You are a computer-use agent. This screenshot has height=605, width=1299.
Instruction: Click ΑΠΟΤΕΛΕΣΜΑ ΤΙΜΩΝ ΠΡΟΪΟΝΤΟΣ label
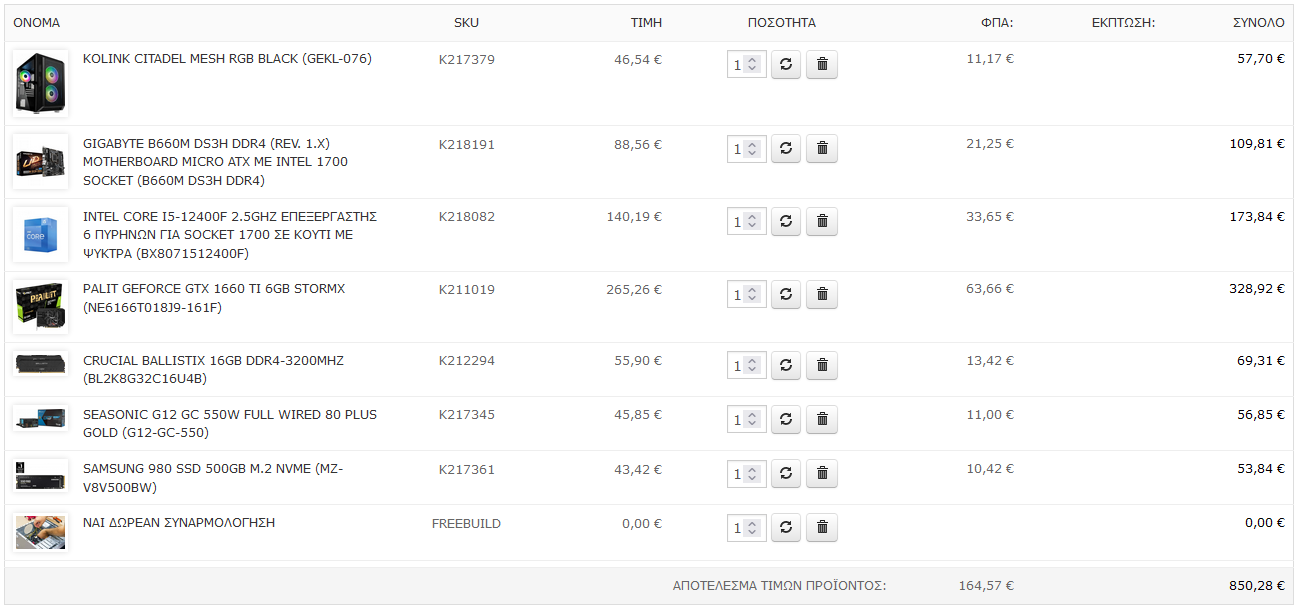(780, 586)
